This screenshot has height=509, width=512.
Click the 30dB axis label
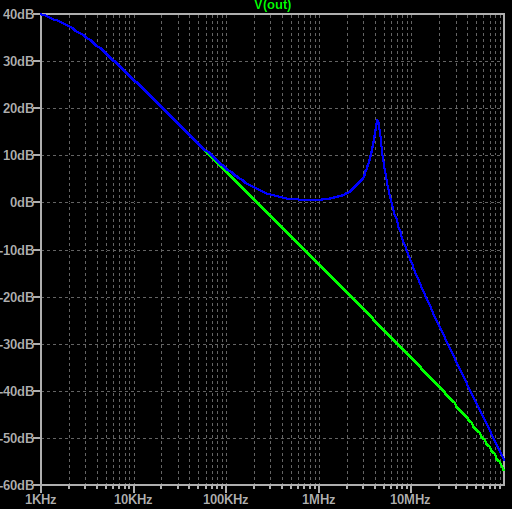[18, 61]
